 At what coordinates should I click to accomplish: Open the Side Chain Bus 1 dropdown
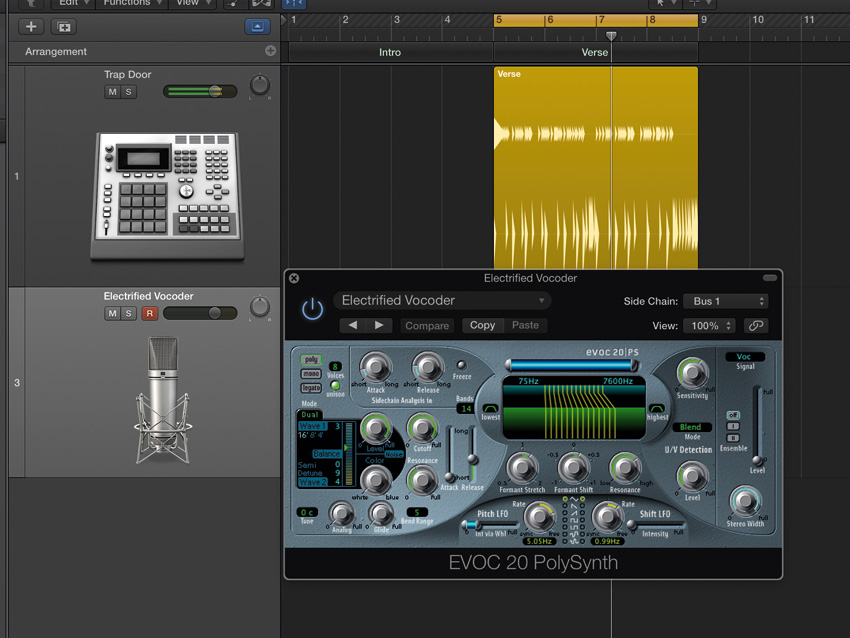tap(726, 301)
